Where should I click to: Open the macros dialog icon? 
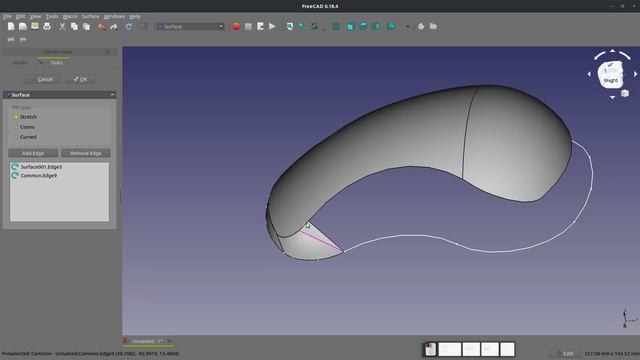[260, 27]
